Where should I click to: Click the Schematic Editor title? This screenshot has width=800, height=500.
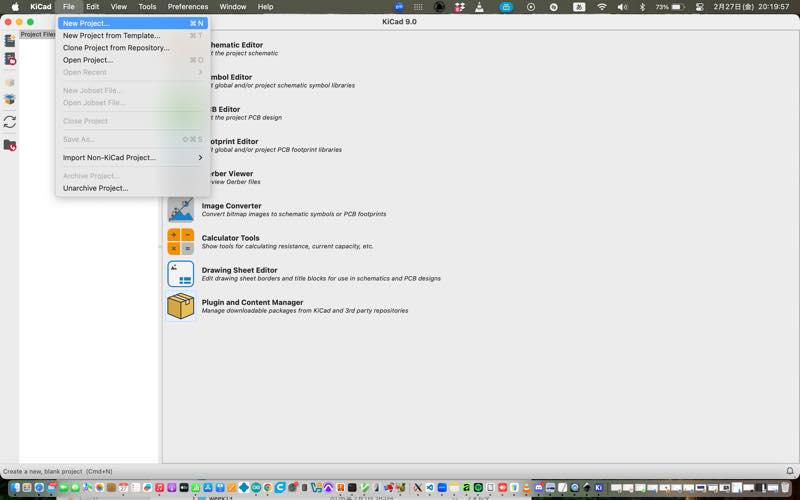pos(235,45)
